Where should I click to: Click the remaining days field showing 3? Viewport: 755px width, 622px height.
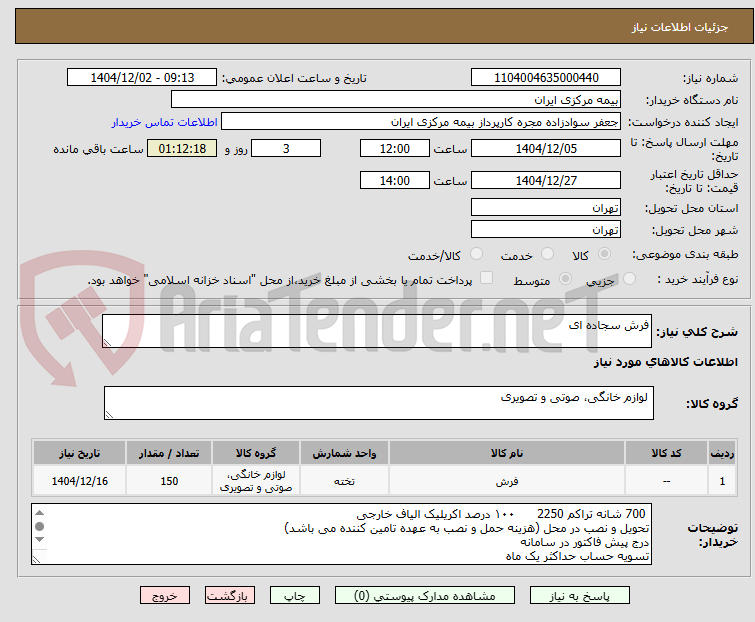(x=286, y=148)
